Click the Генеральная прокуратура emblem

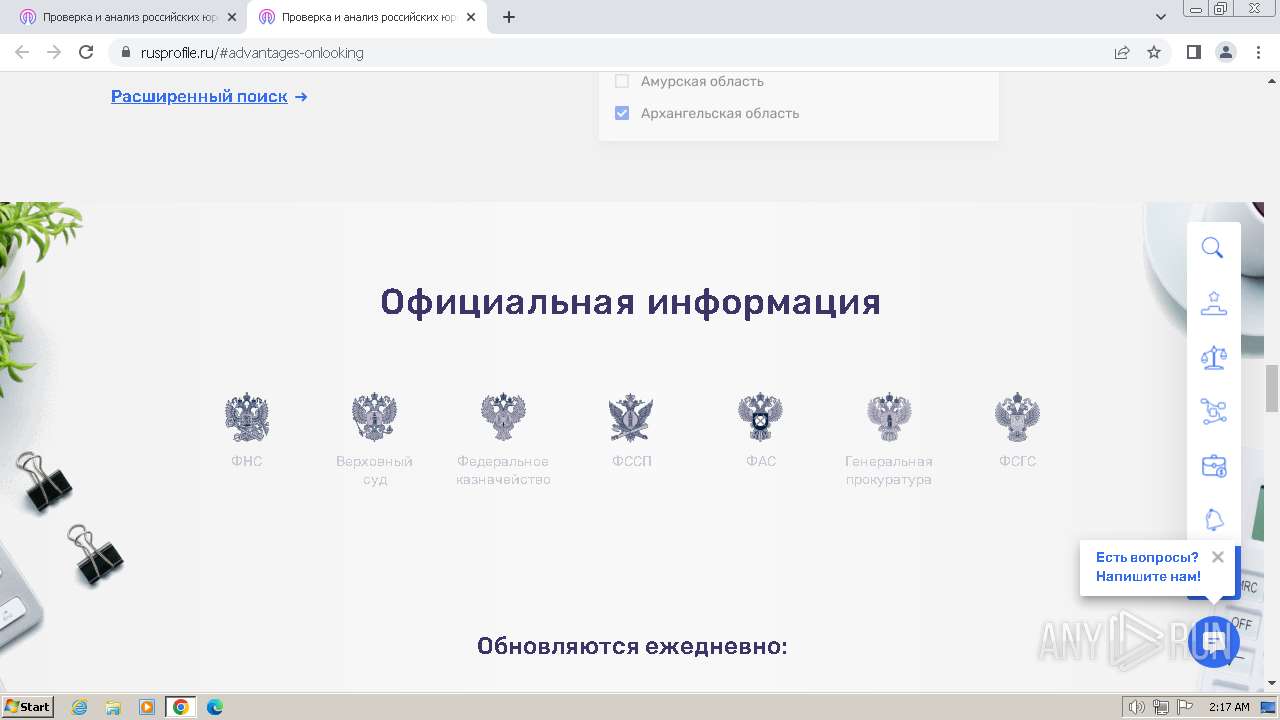point(889,417)
